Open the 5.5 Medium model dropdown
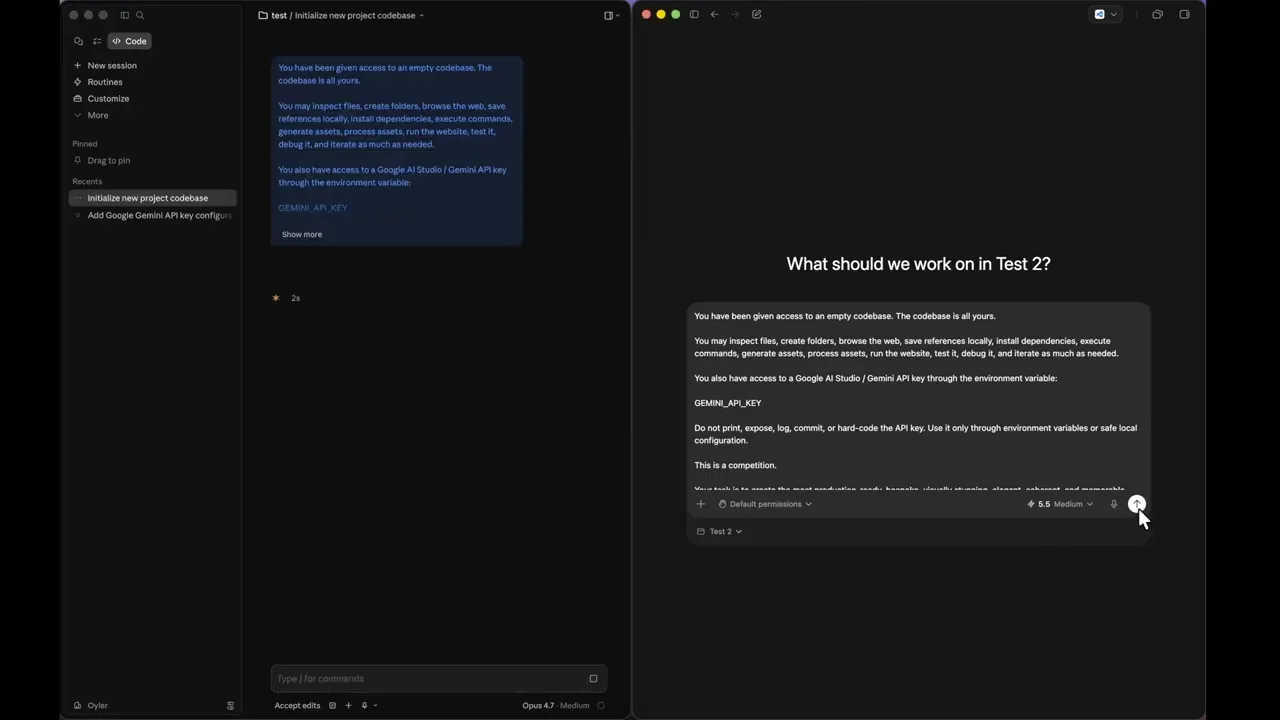The height and width of the screenshot is (720, 1280). pyautogui.click(x=1060, y=504)
